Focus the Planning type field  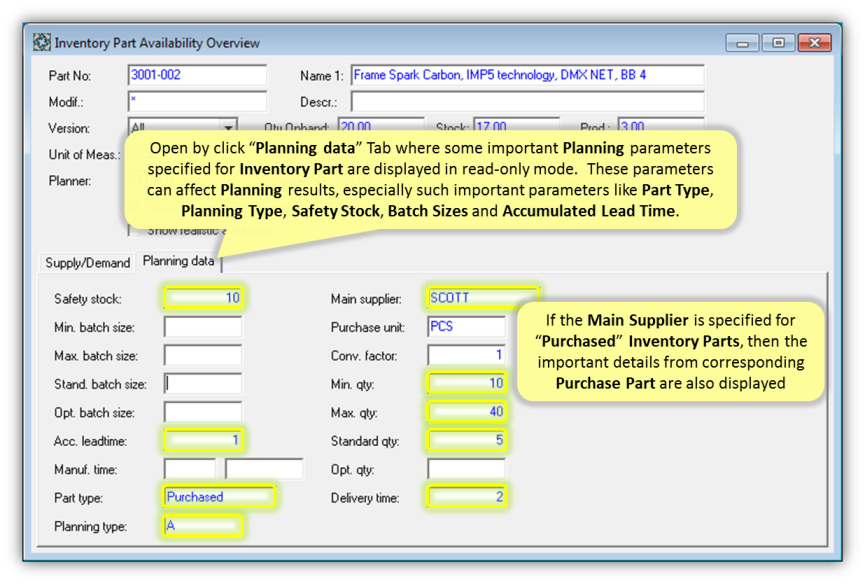pyautogui.click(x=203, y=526)
